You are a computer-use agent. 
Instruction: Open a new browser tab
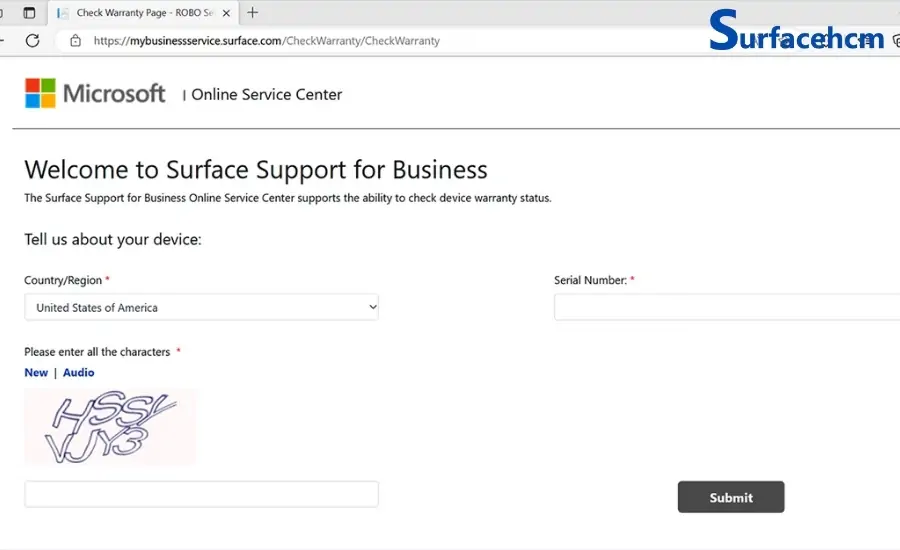pyautogui.click(x=253, y=13)
